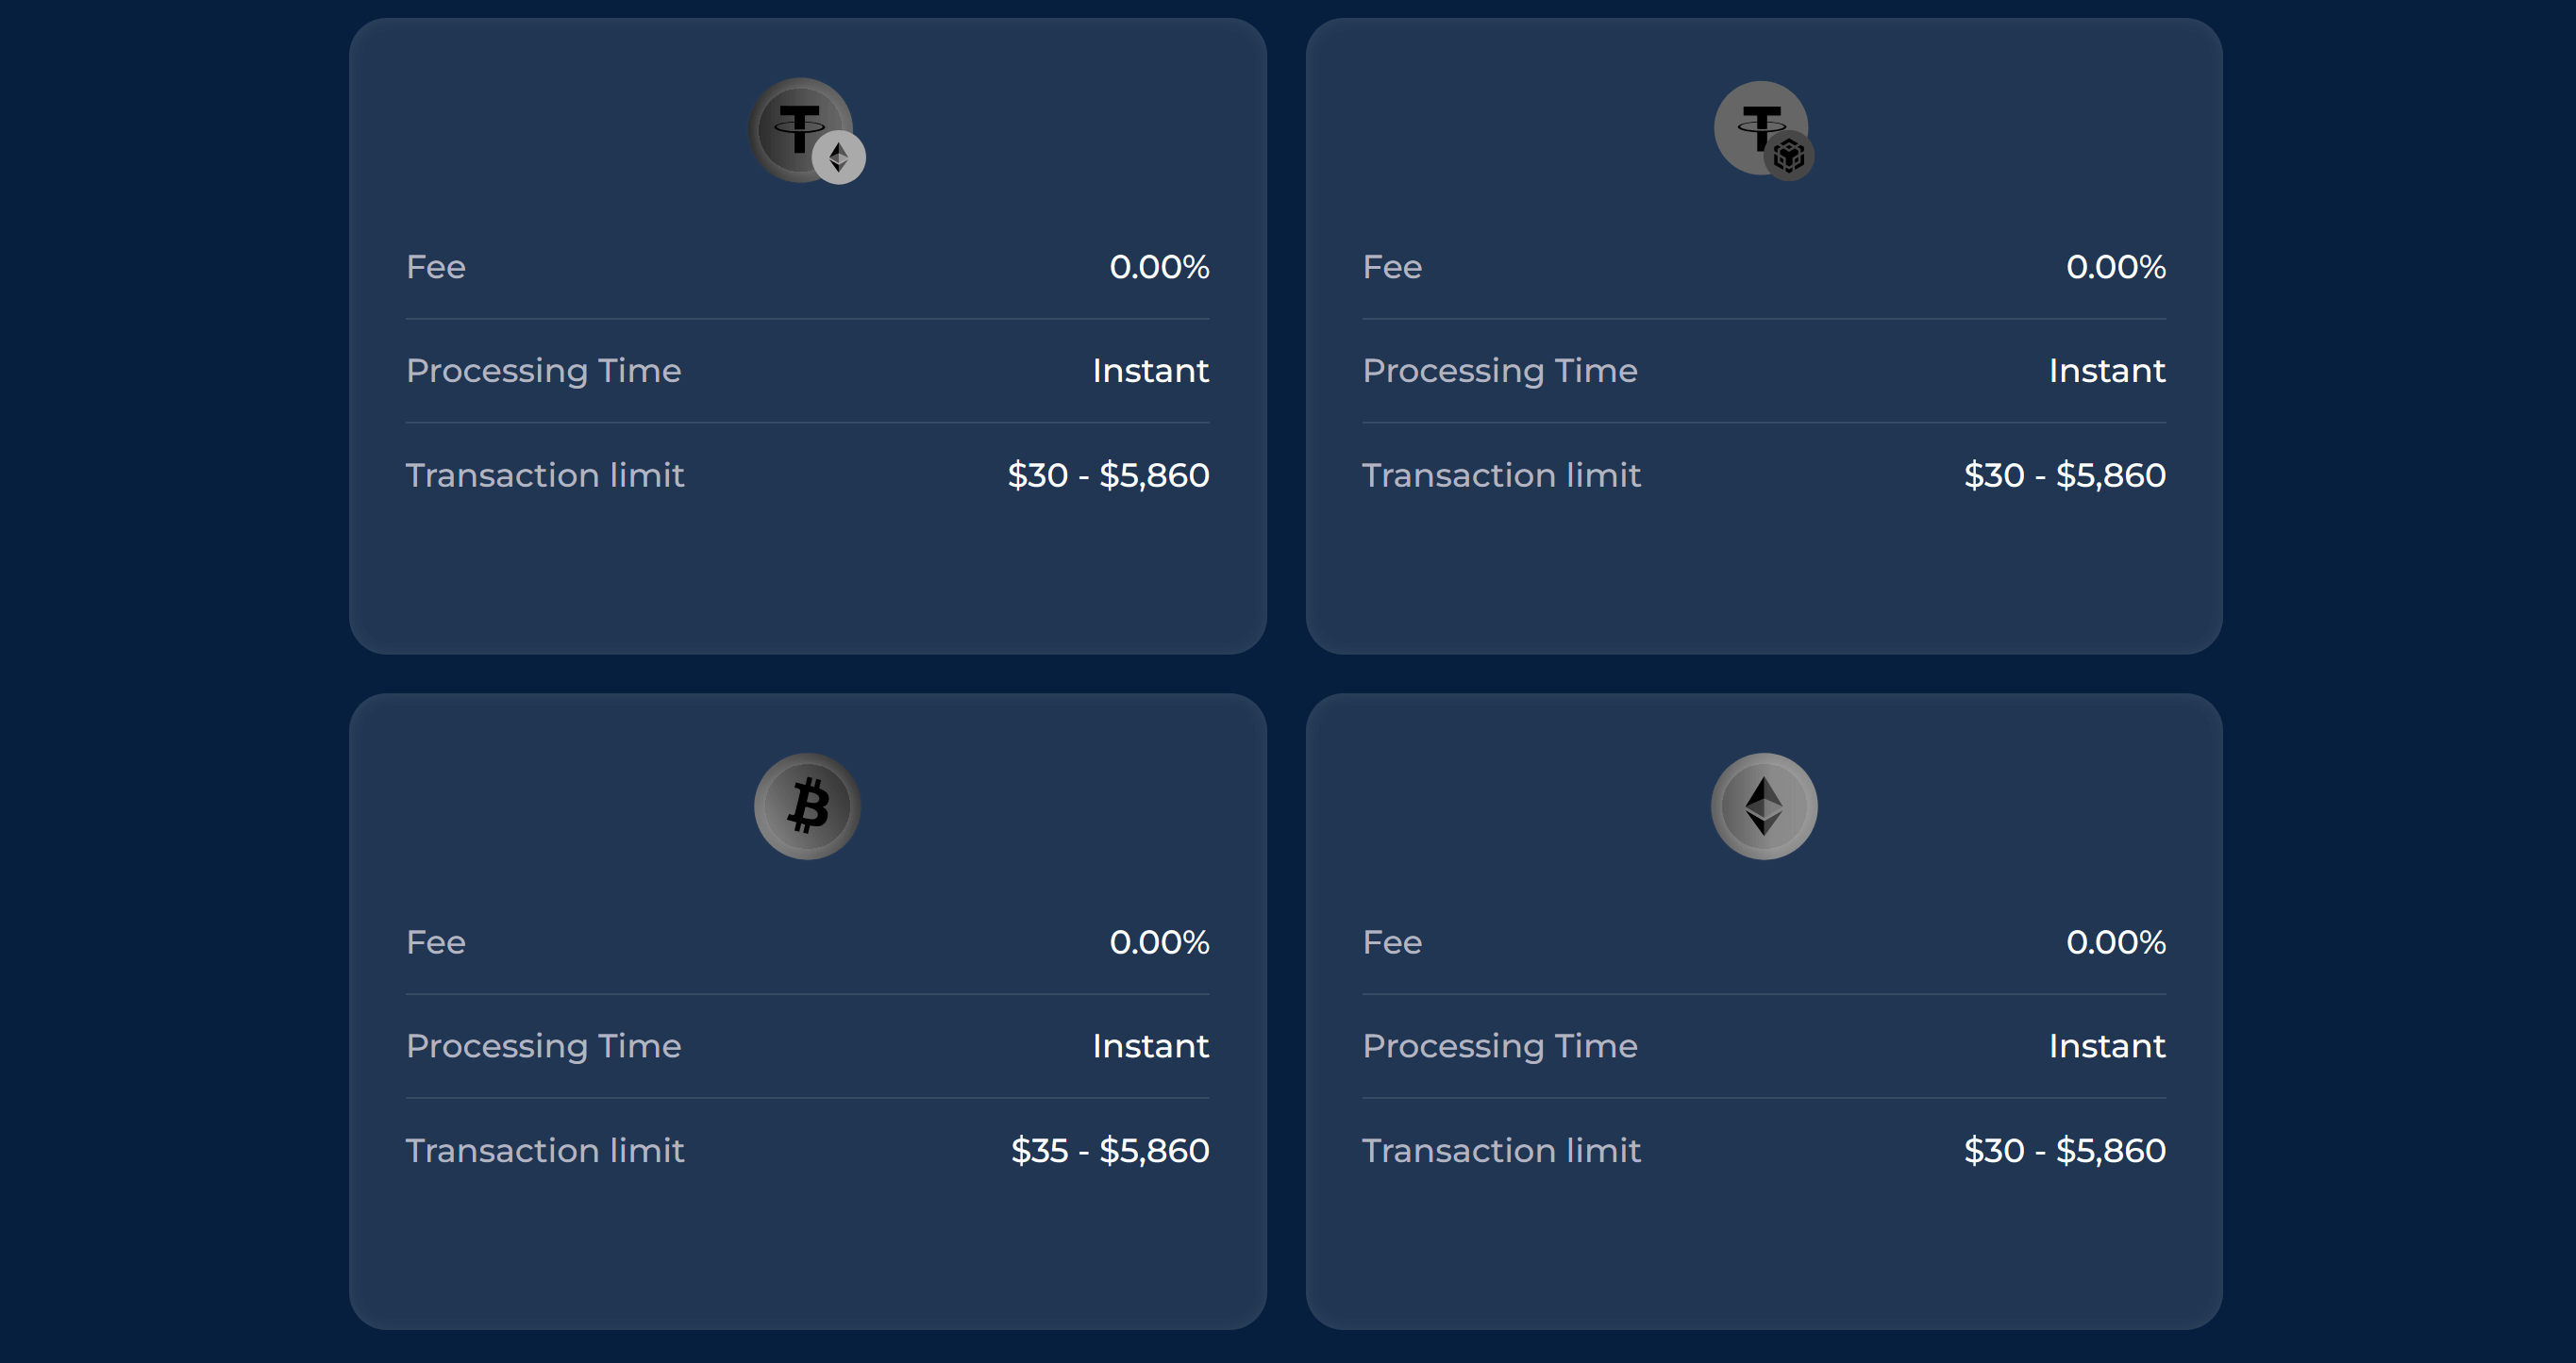Screen dimensions: 2576x1363
Task: Click the Fee label in the Bitcoin card
Action: 436,942
